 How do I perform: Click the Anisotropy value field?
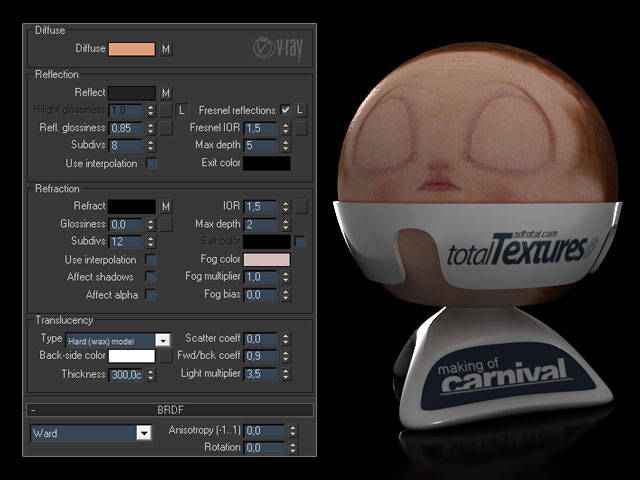click(264, 431)
